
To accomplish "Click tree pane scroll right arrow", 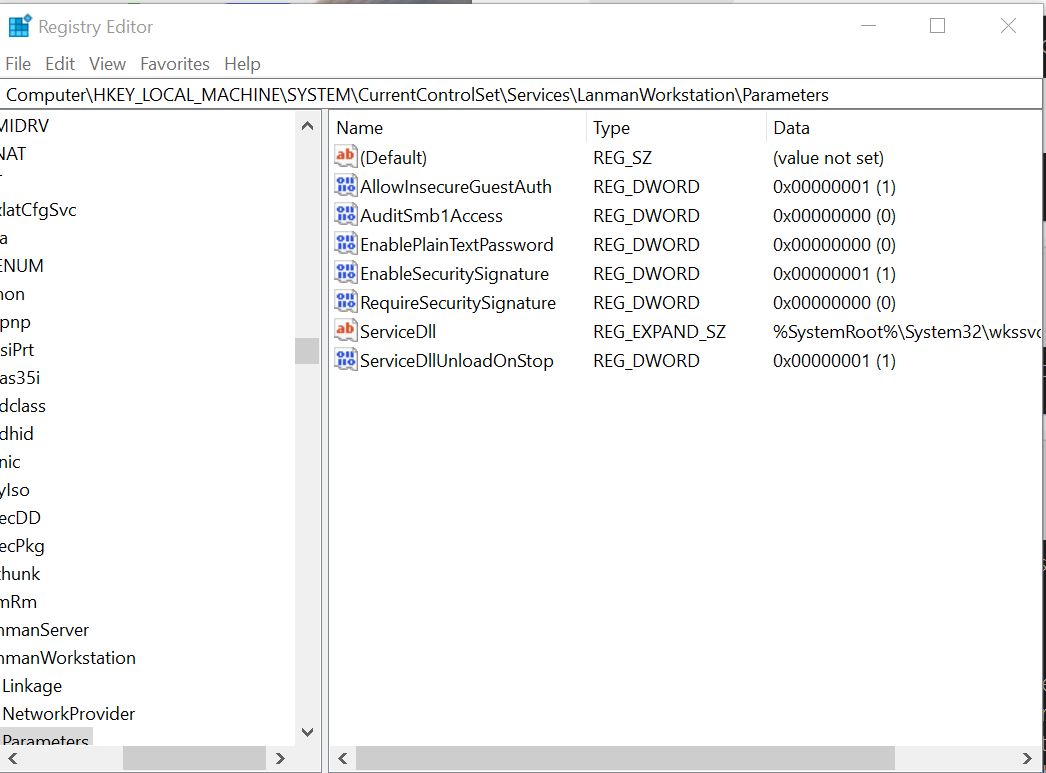I will 280,758.
